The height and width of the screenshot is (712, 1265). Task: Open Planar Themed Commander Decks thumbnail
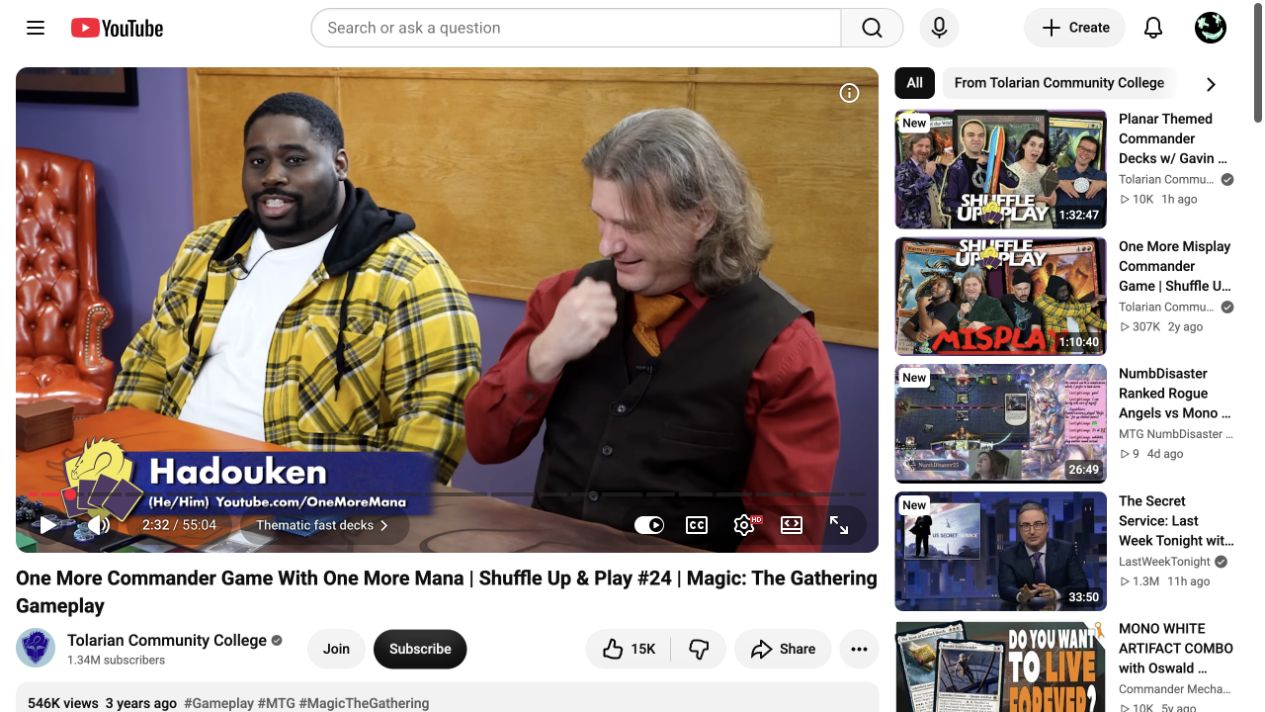(1001, 169)
